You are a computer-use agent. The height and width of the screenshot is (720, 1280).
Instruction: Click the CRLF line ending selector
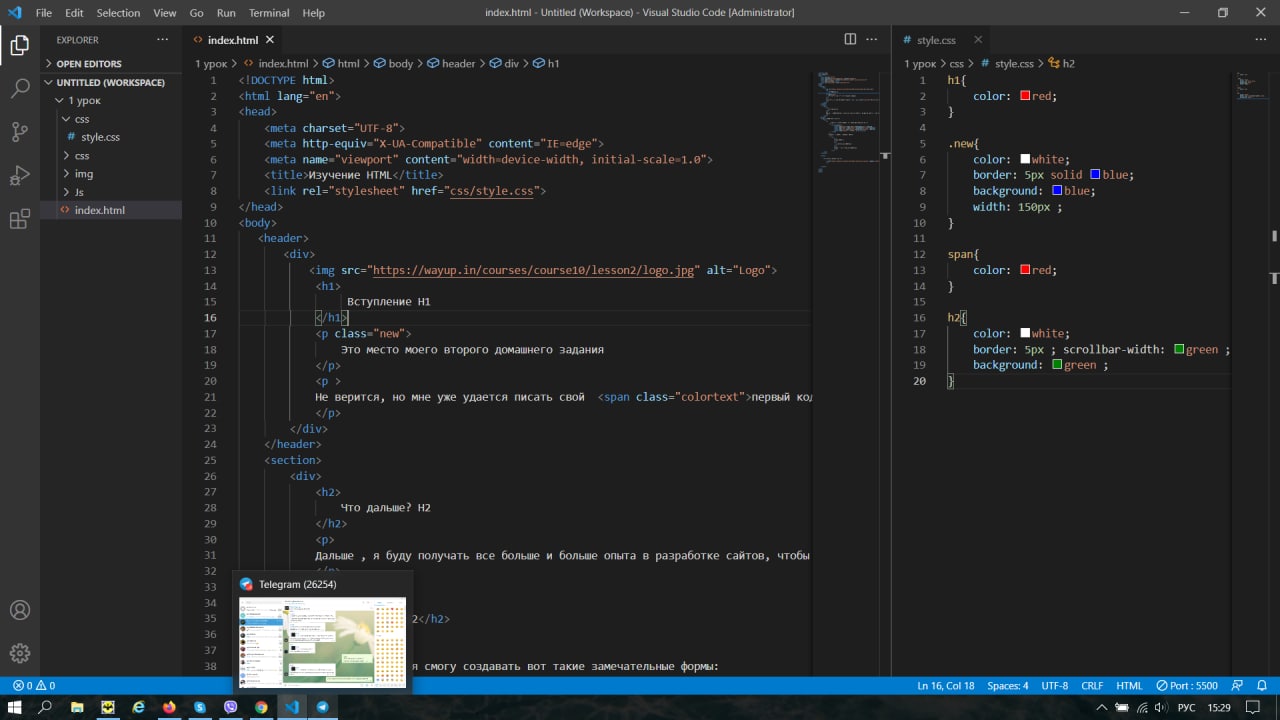(1092, 686)
